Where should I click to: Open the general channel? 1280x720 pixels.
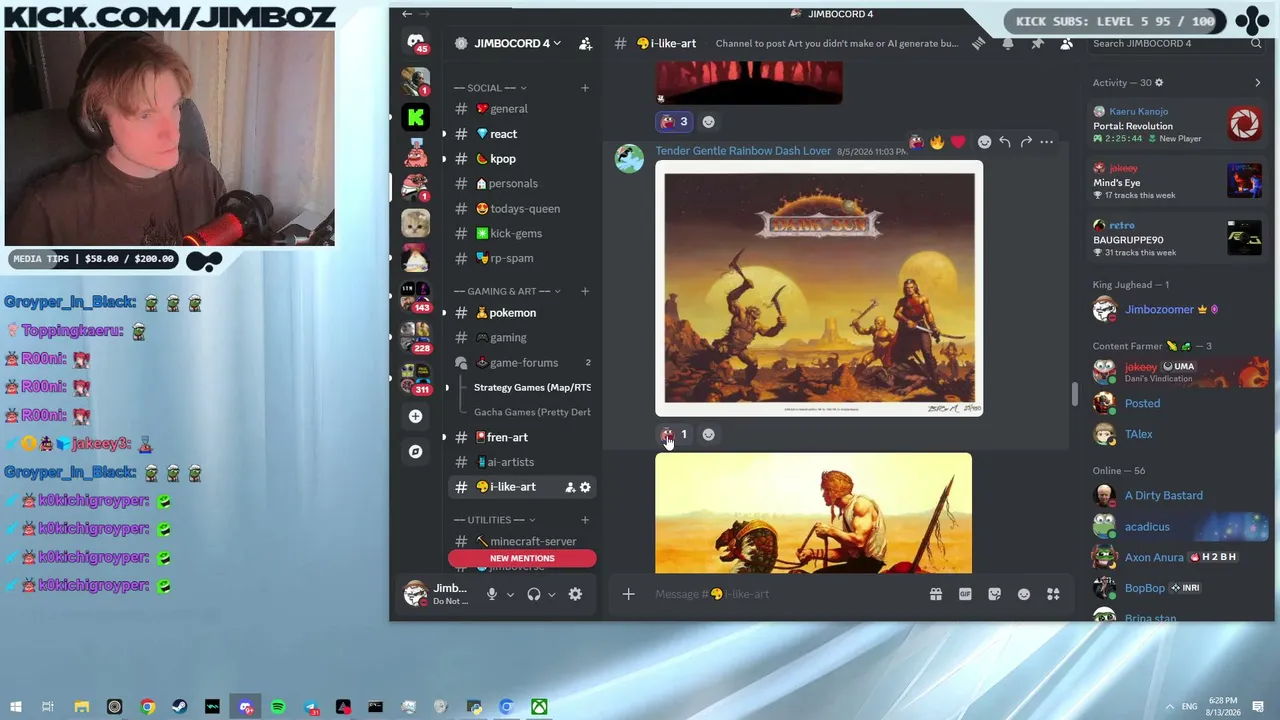[521, 109]
